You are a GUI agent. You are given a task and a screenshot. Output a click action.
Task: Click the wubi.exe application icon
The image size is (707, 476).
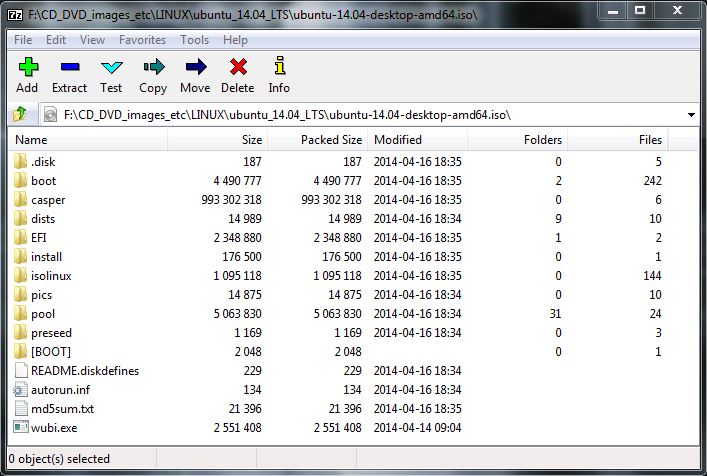click(x=21, y=427)
